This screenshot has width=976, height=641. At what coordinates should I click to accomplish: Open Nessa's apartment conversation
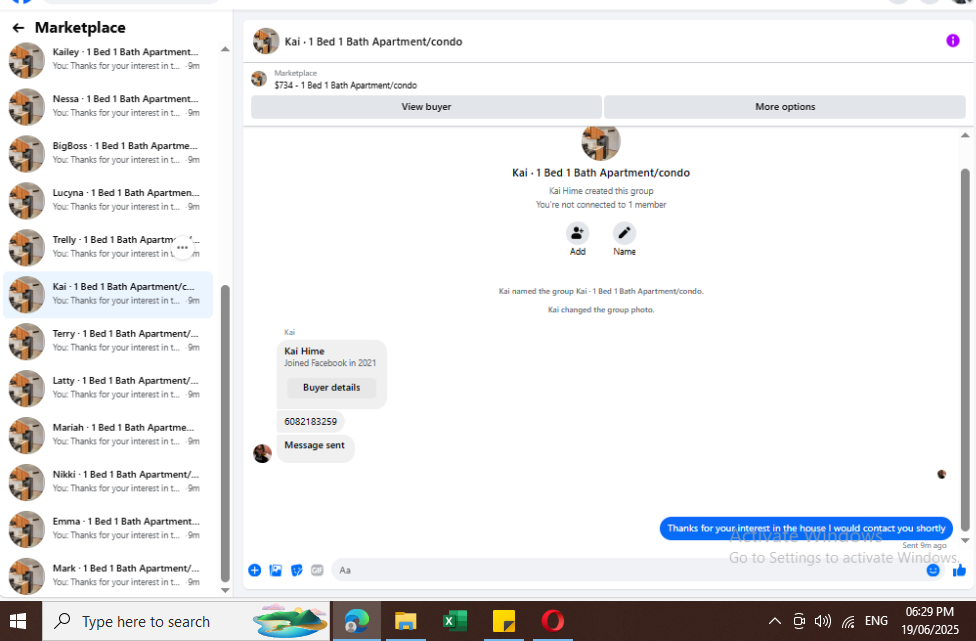pyautogui.click(x=108, y=106)
